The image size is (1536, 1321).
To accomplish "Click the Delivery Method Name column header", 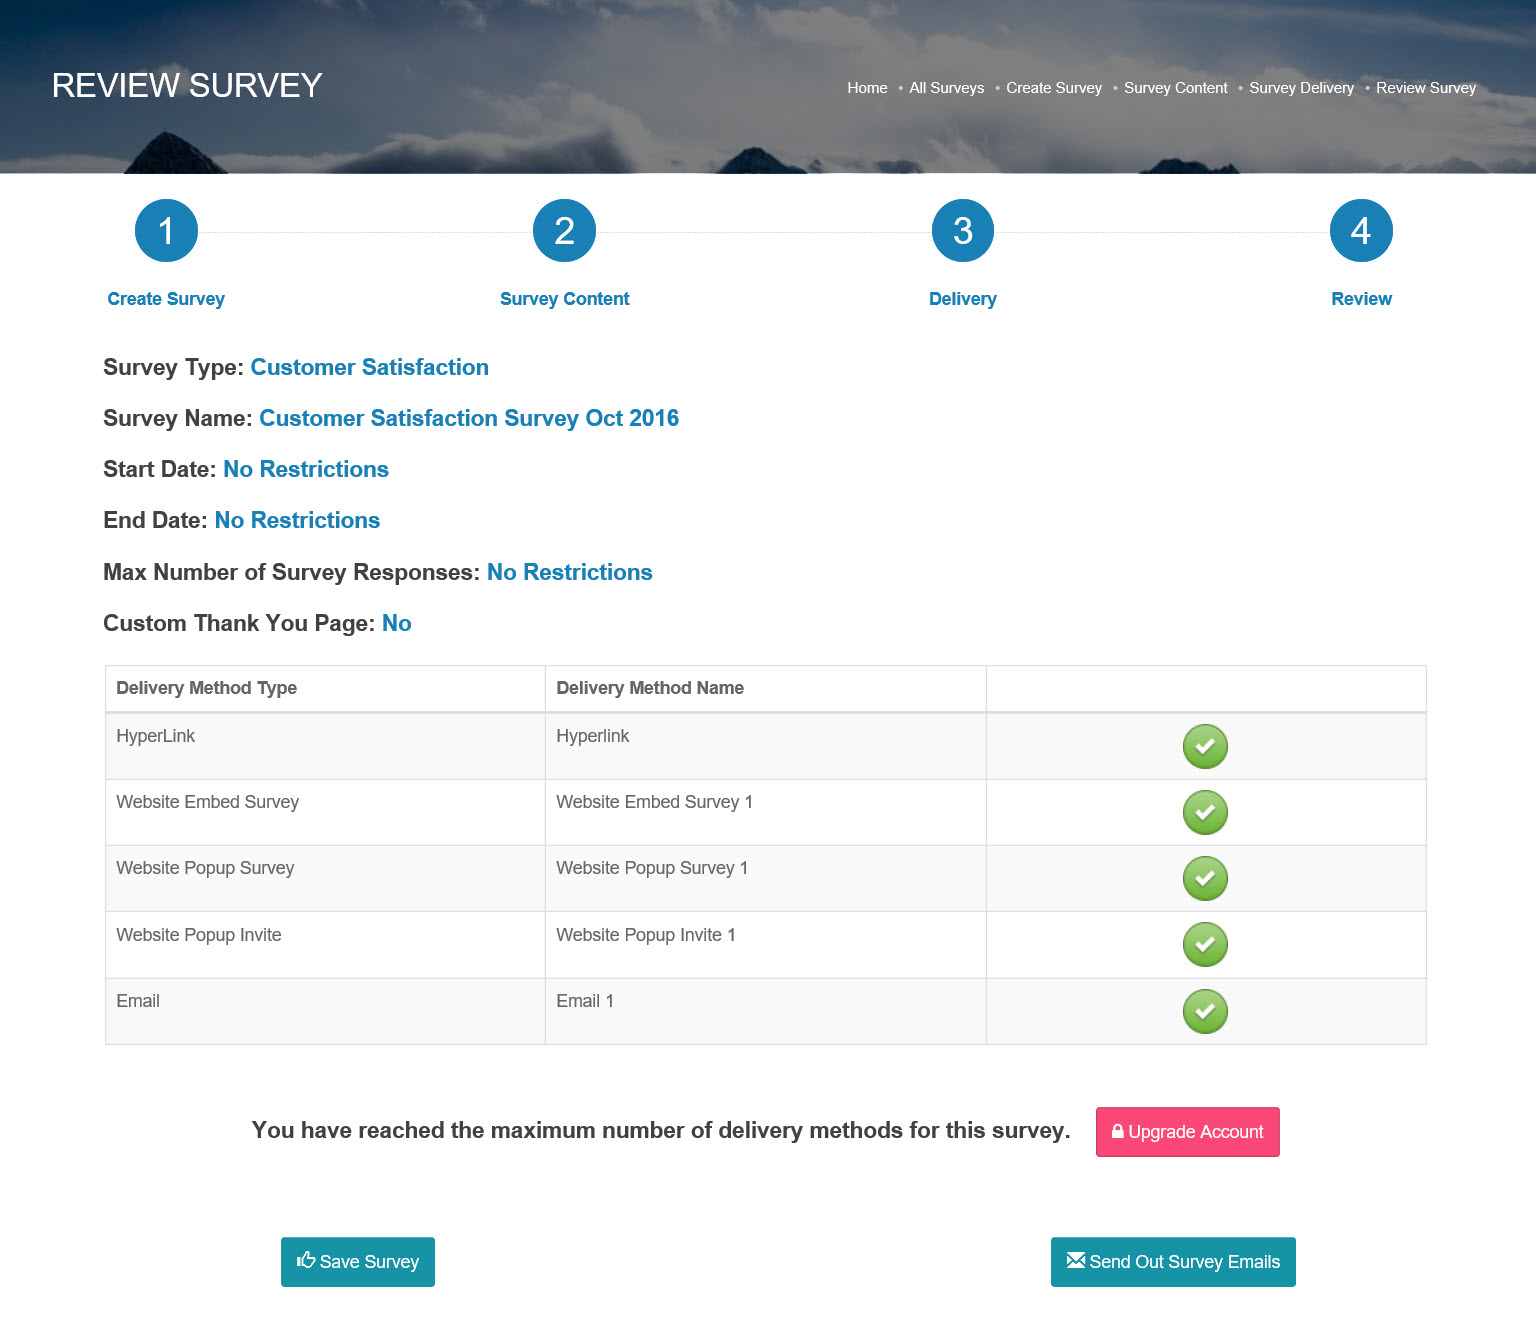I will click(650, 688).
